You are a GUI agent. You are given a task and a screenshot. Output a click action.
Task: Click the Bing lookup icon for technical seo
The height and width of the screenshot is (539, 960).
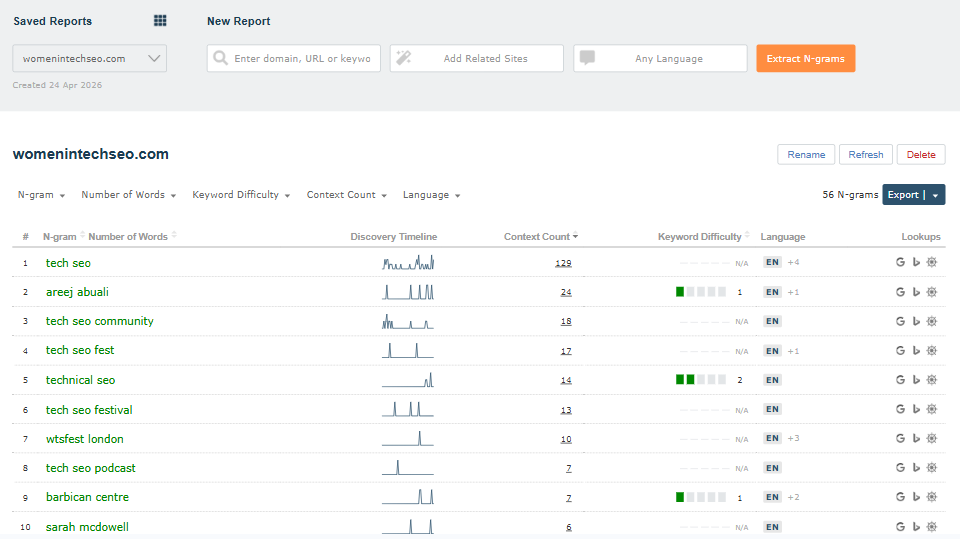coord(916,380)
